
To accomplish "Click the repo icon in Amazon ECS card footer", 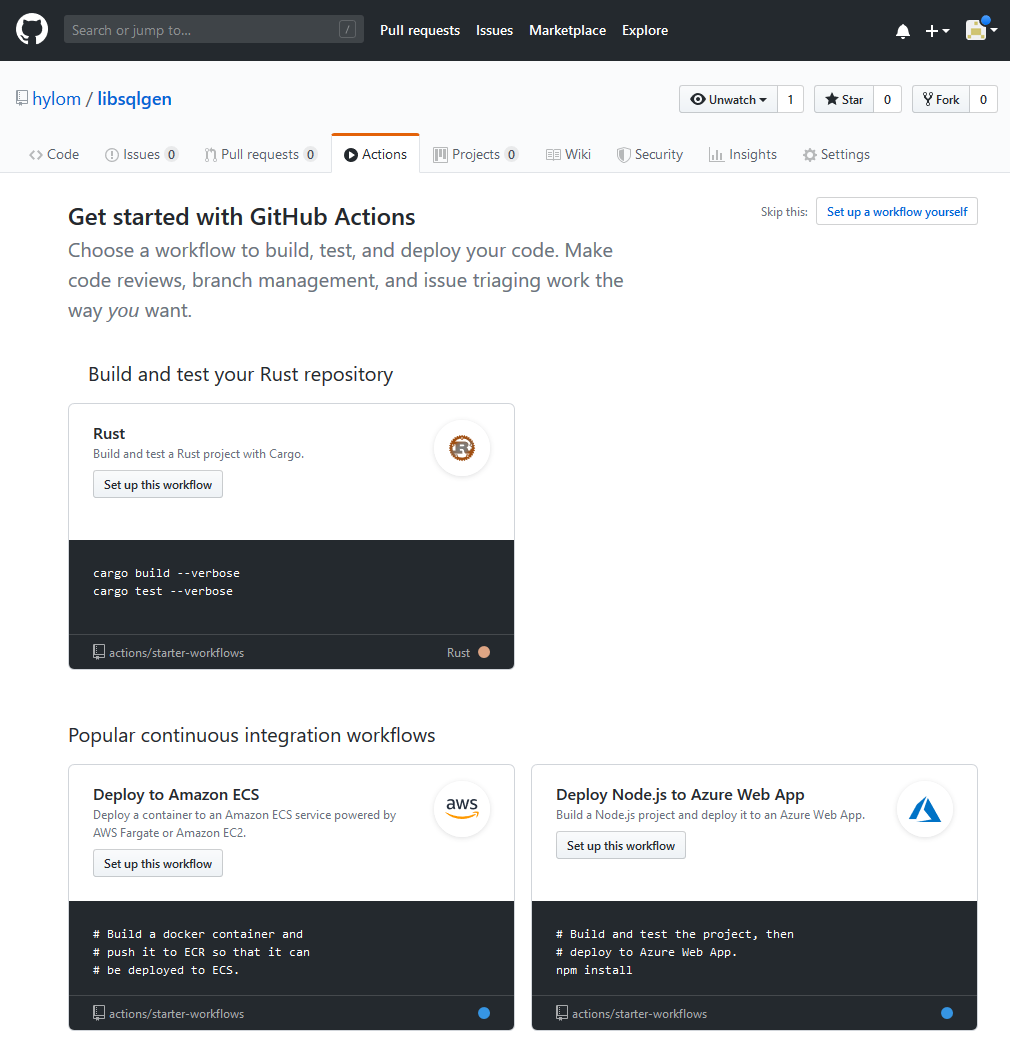I will [x=99, y=1012].
